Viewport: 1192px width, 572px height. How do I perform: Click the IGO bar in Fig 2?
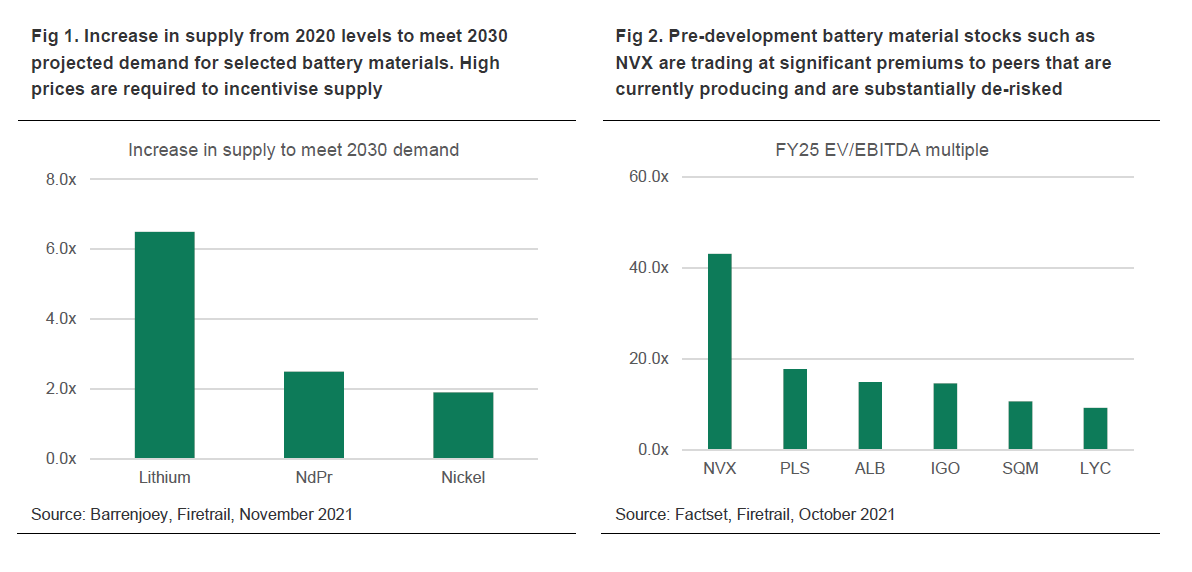coord(945,416)
